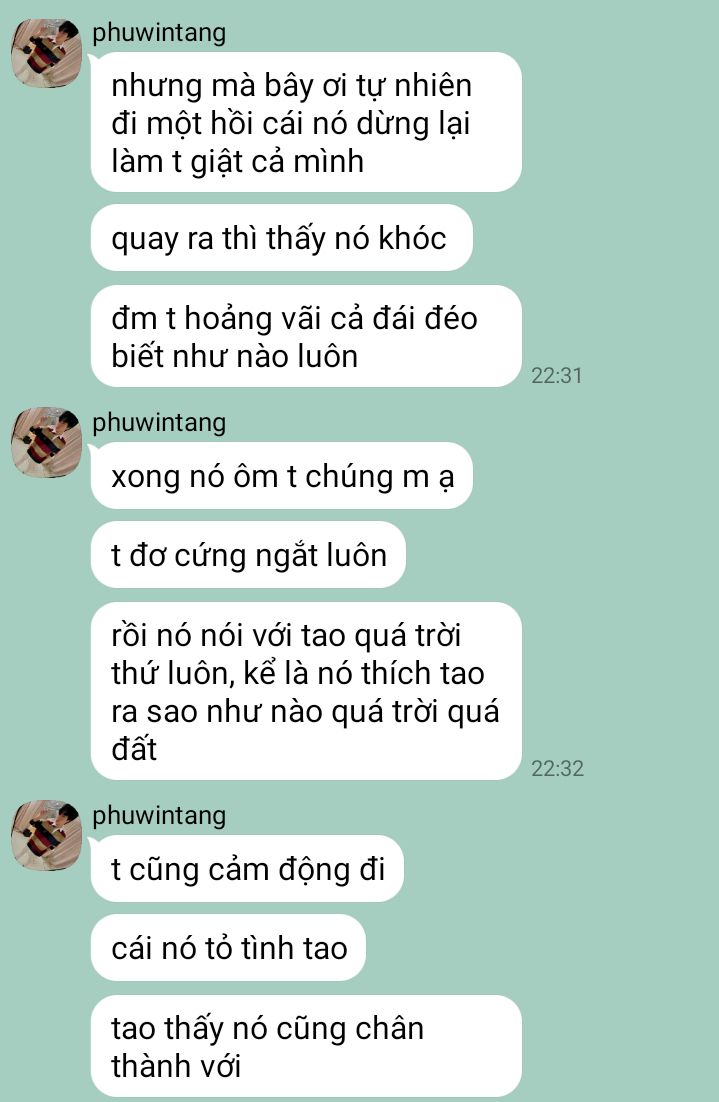Select the message 't đơ cứng ngắt luôn'
This screenshot has width=719, height=1102.
pos(248,555)
